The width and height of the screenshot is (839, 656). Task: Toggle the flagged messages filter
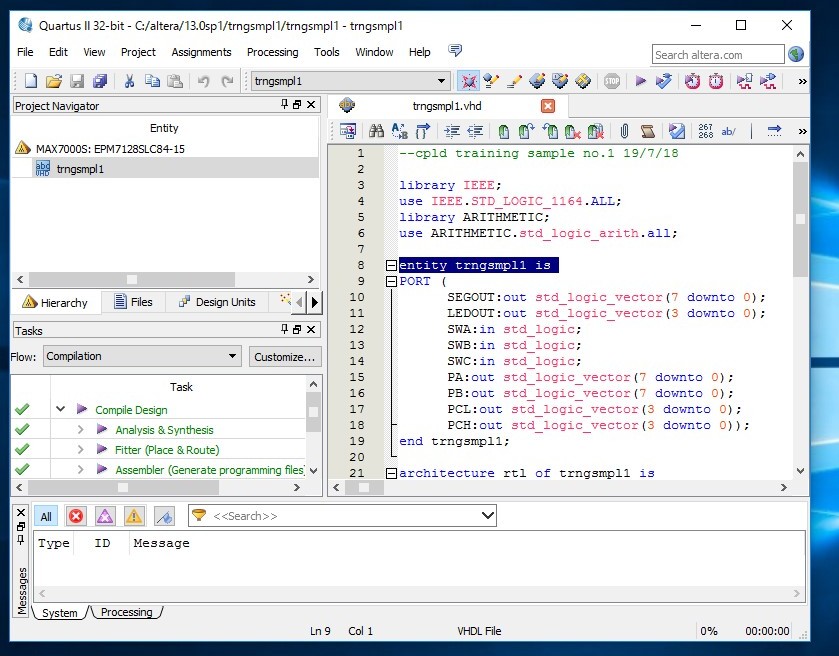pyautogui.click(x=164, y=516)
